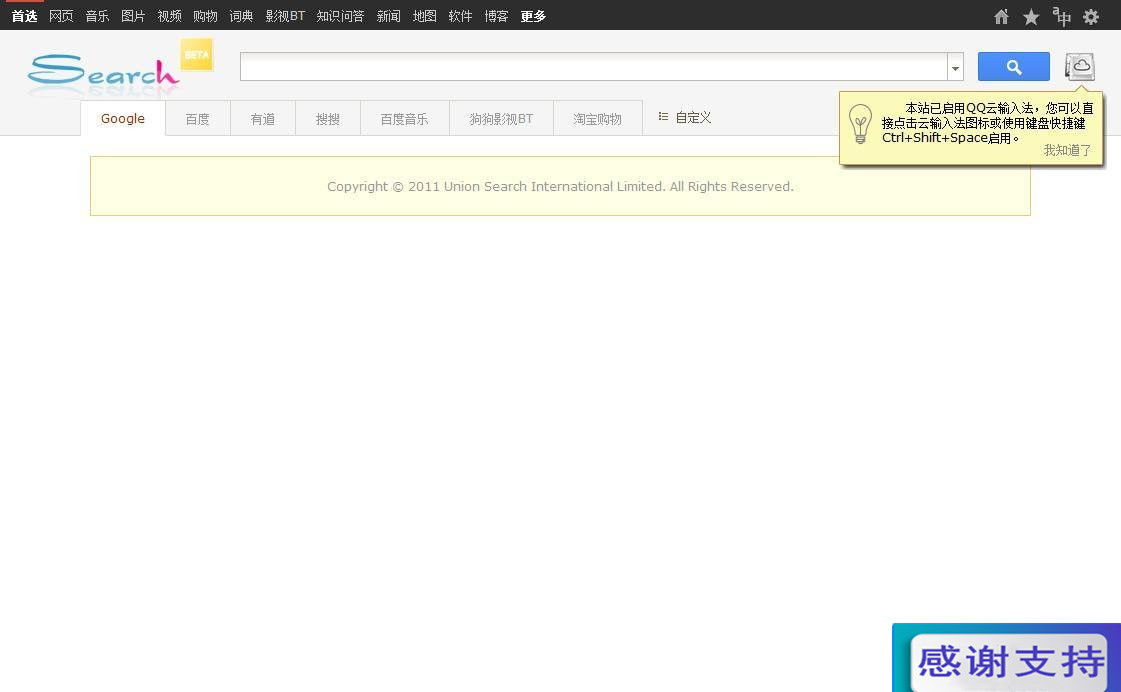The width and height of the screenshot is (1121, 692).
Task: Select the 首选 top menu item
Action: [24, 16]
